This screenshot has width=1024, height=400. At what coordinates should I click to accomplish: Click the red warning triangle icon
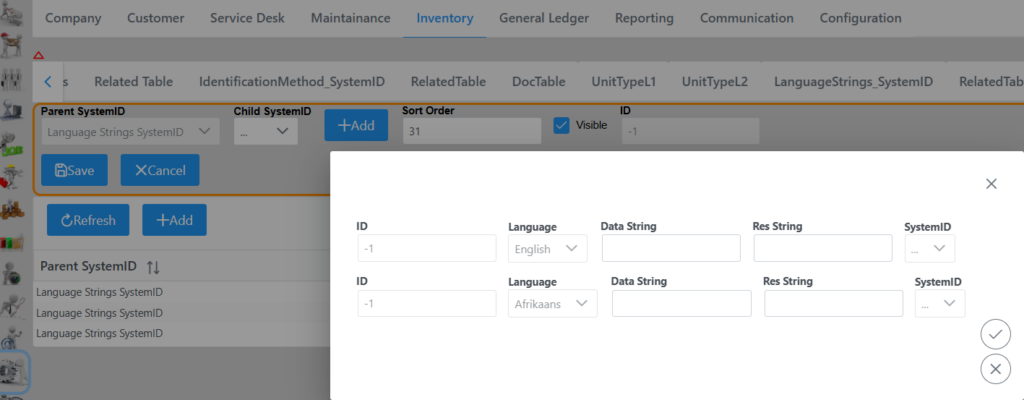(x=38, y=56)
